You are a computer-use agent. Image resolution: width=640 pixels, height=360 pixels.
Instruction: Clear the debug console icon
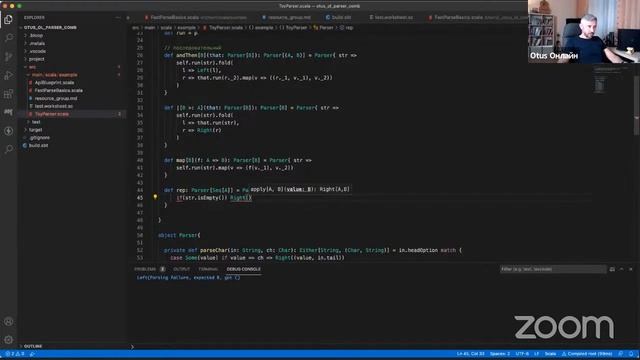coord(612,269)
